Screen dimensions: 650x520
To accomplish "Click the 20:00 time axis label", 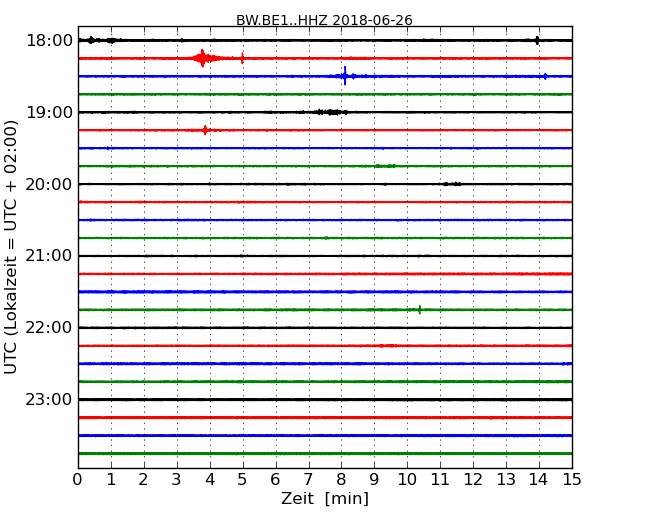I will tap(49, 184).
